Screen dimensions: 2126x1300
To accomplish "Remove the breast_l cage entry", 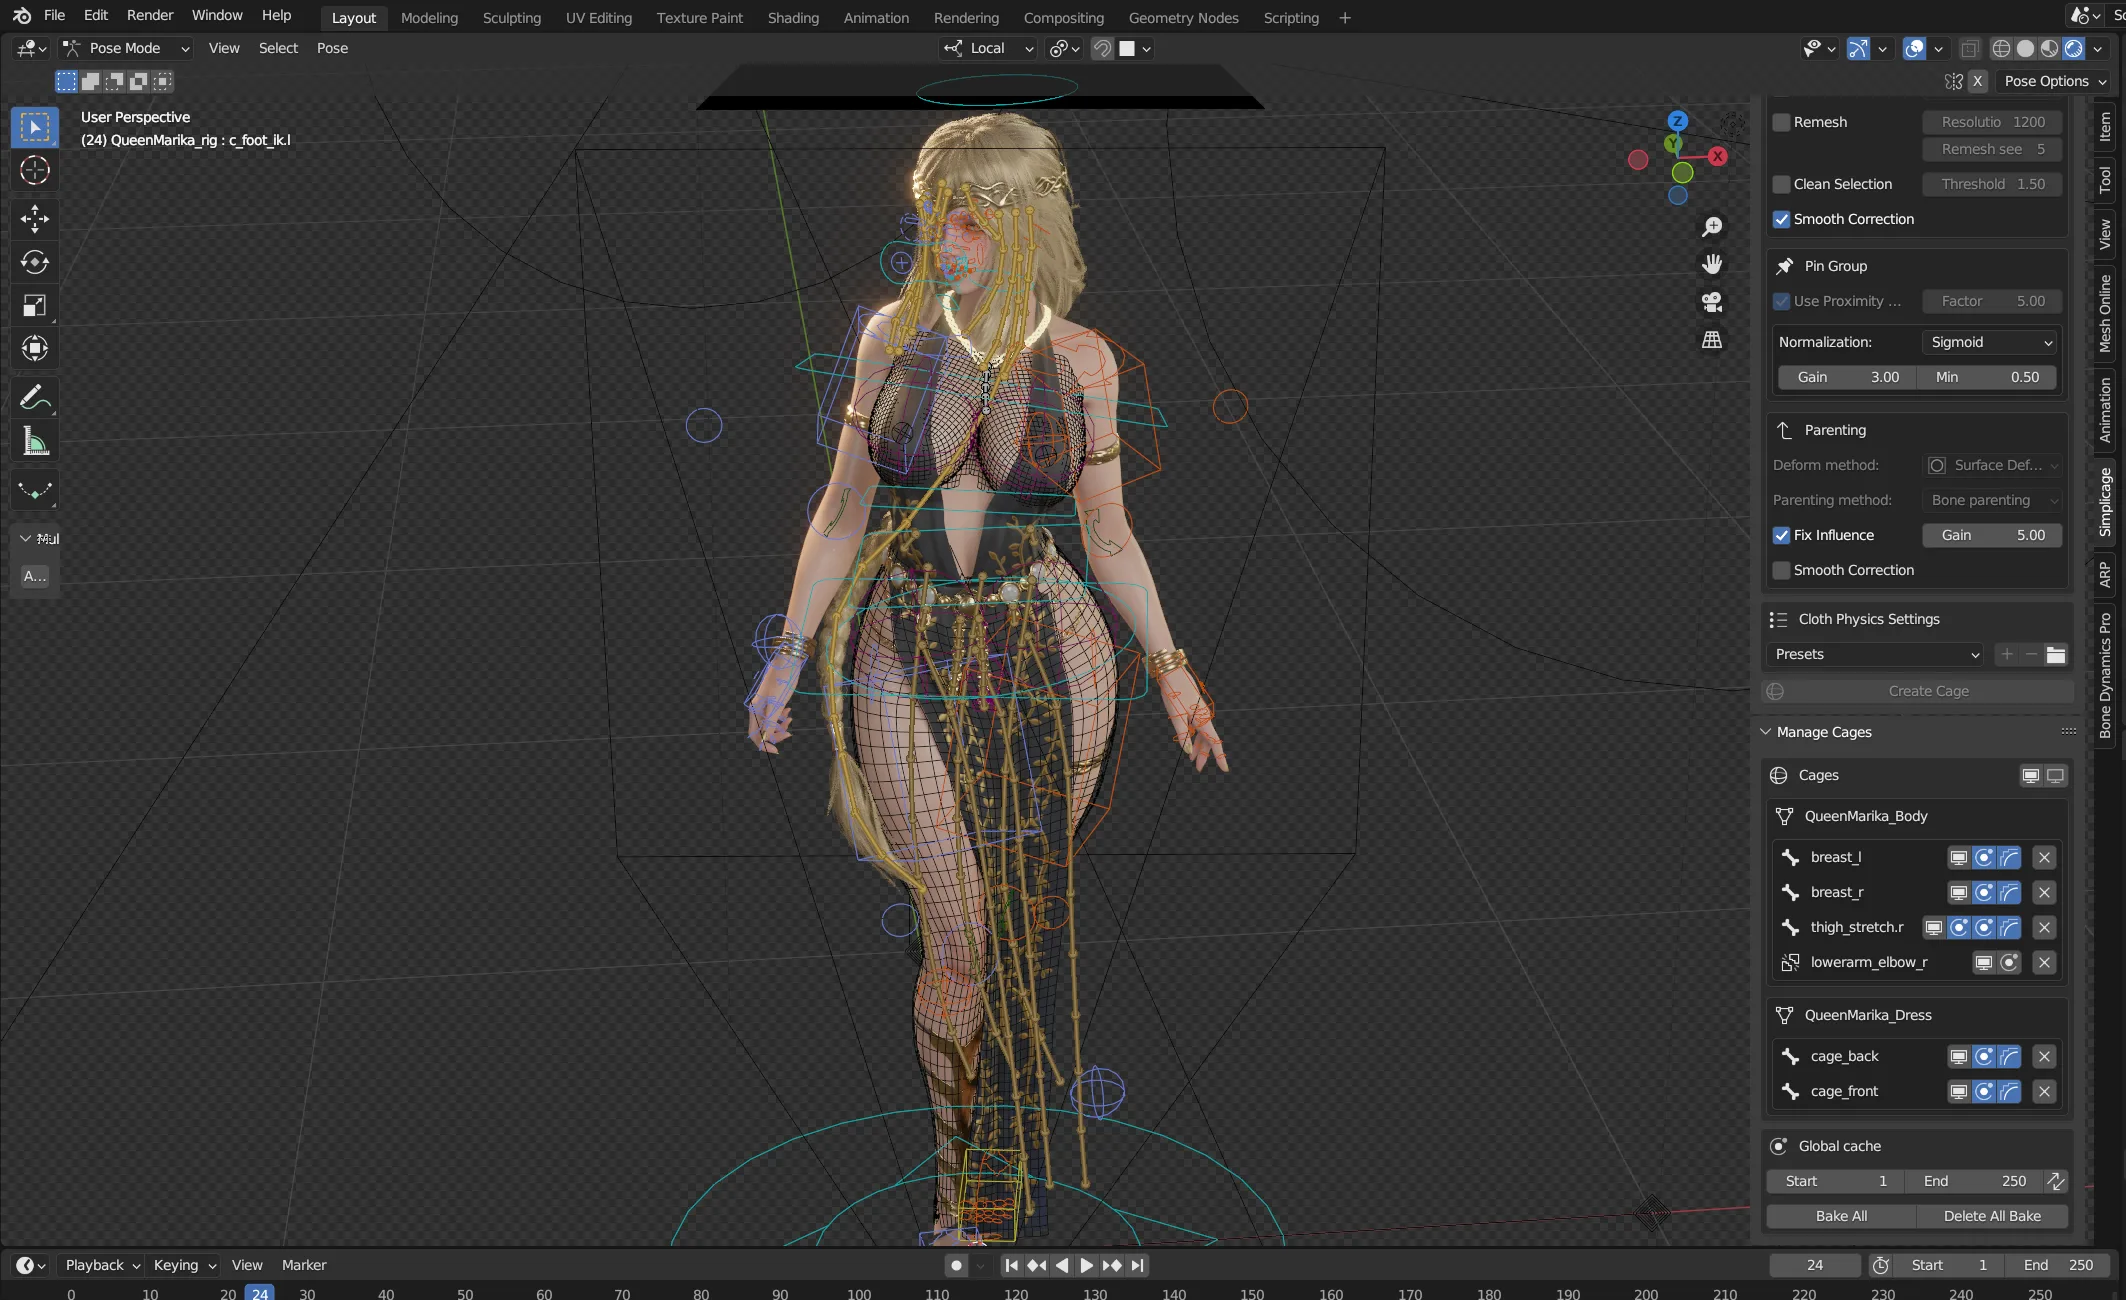I will tap(2044, 857).
